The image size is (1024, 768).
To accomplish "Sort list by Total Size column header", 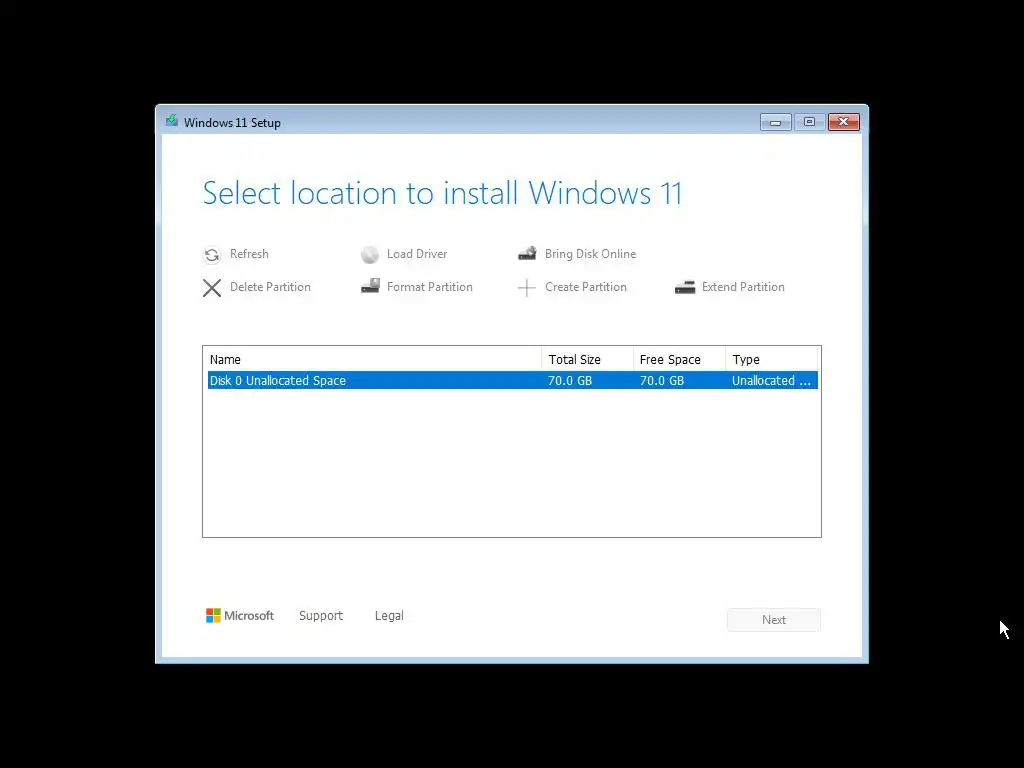I will 587,359.
